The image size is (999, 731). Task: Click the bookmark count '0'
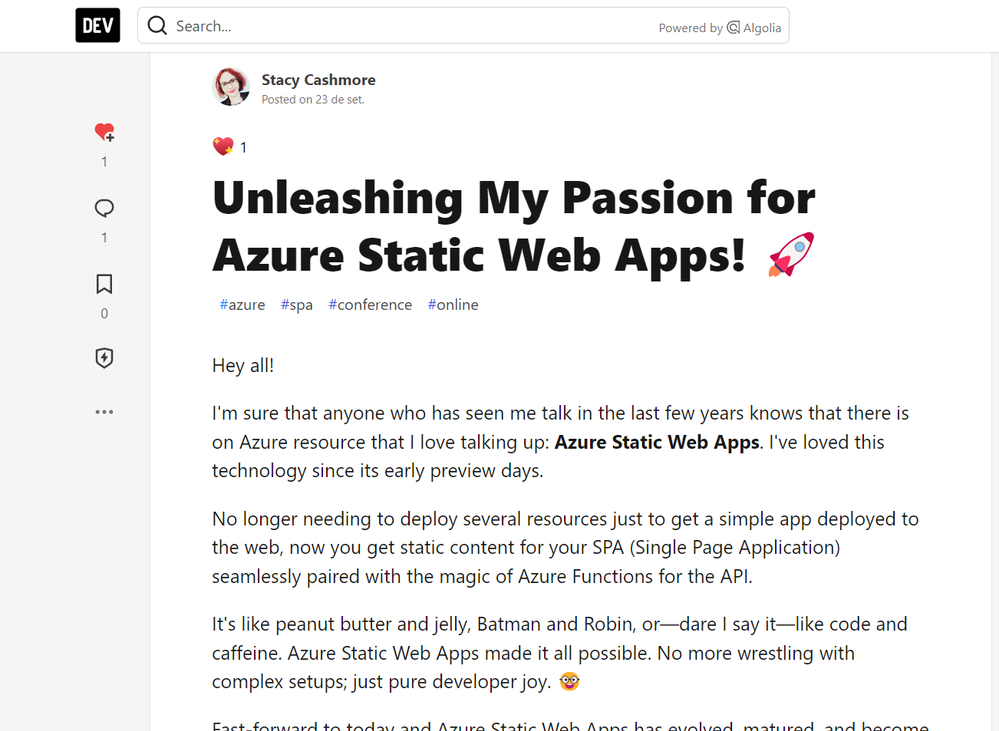(x=104, y=314)
